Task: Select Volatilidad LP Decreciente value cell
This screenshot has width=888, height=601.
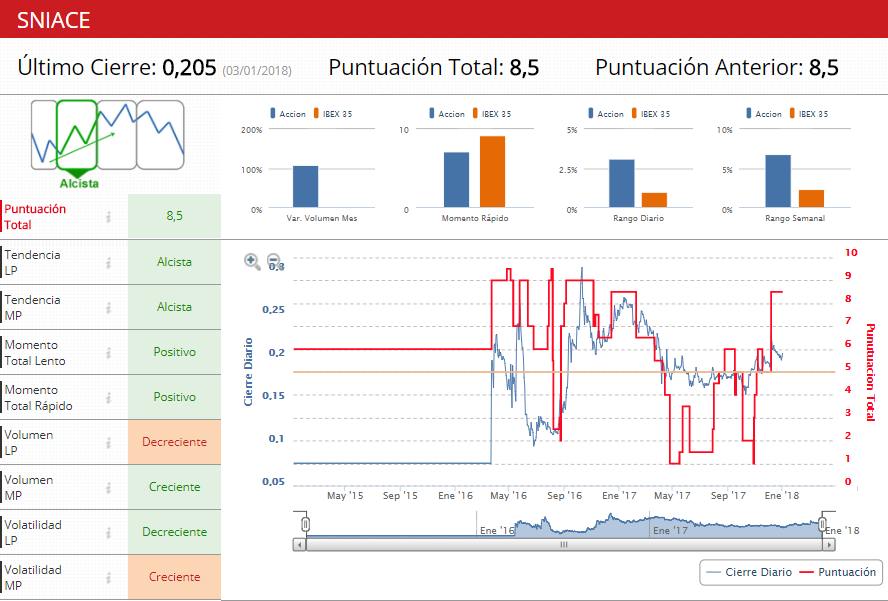Action: click(174, 532)
